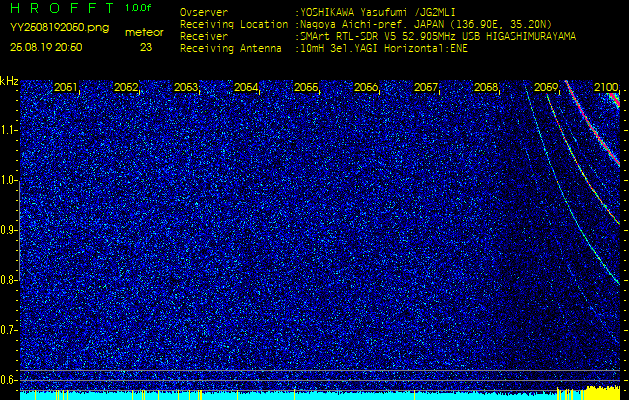
Task: Click the 2051 time marker
Action: tap(66, 87)
